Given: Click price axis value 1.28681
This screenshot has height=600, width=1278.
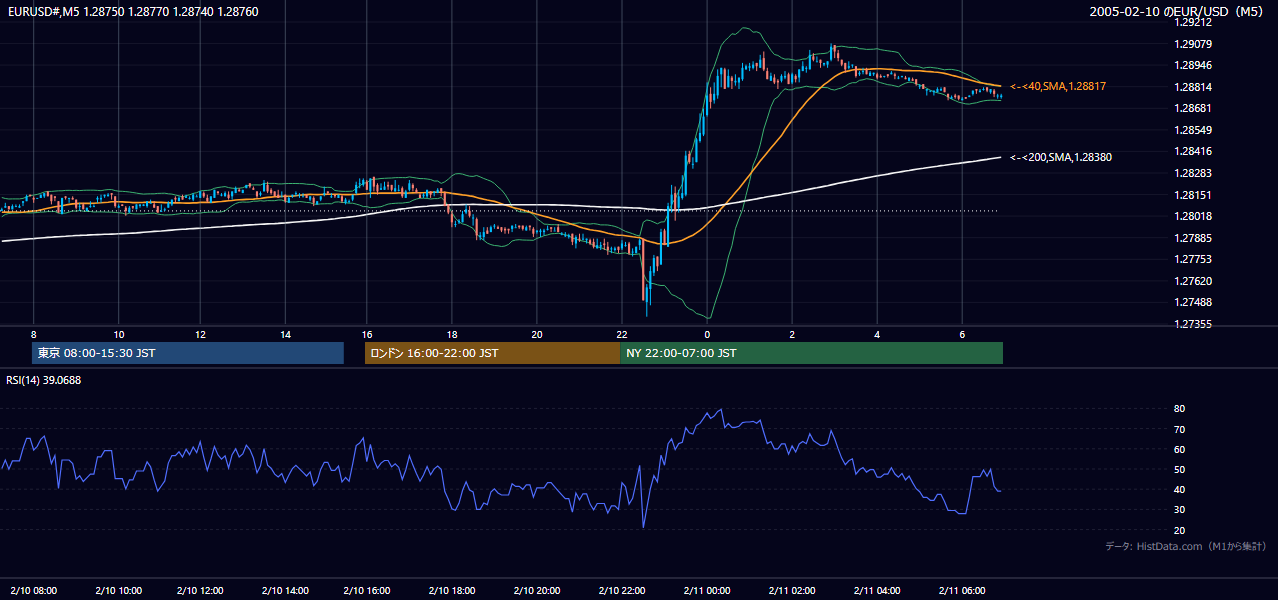Looking at the screenshot, I should (x=1194, y=108).
